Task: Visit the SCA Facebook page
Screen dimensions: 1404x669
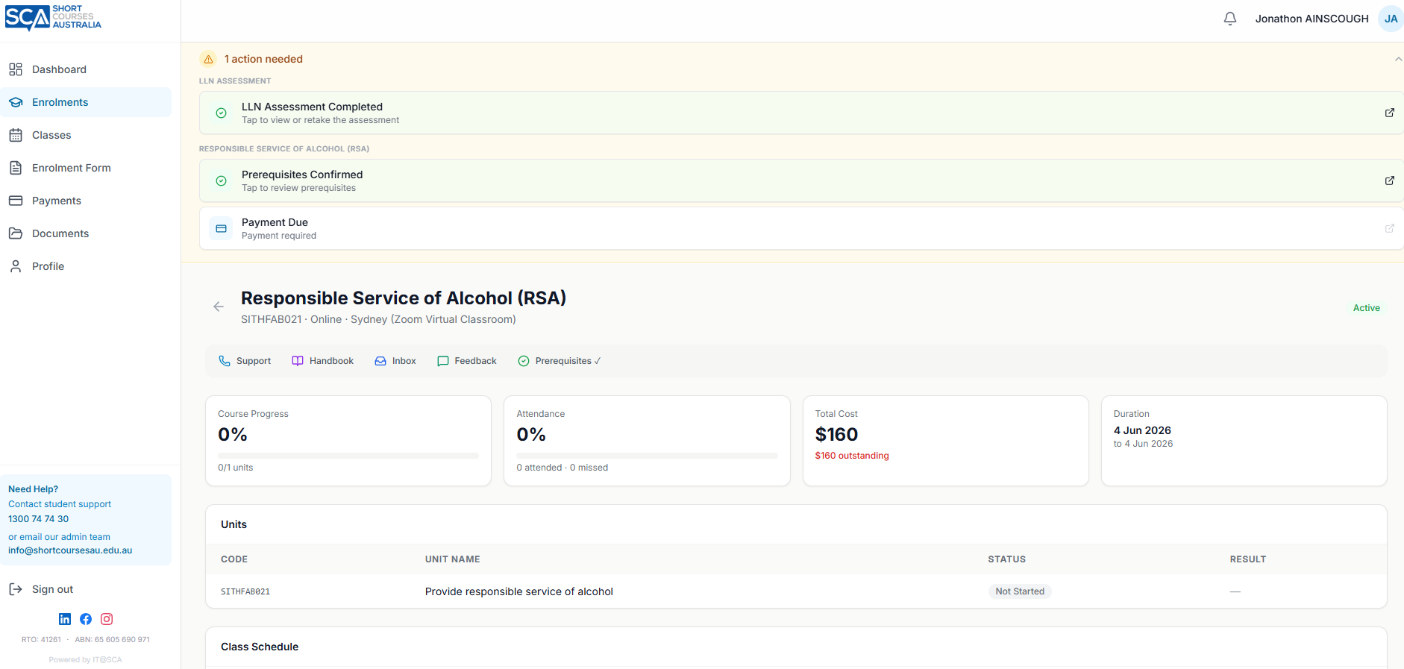Action: pos(86,619)
